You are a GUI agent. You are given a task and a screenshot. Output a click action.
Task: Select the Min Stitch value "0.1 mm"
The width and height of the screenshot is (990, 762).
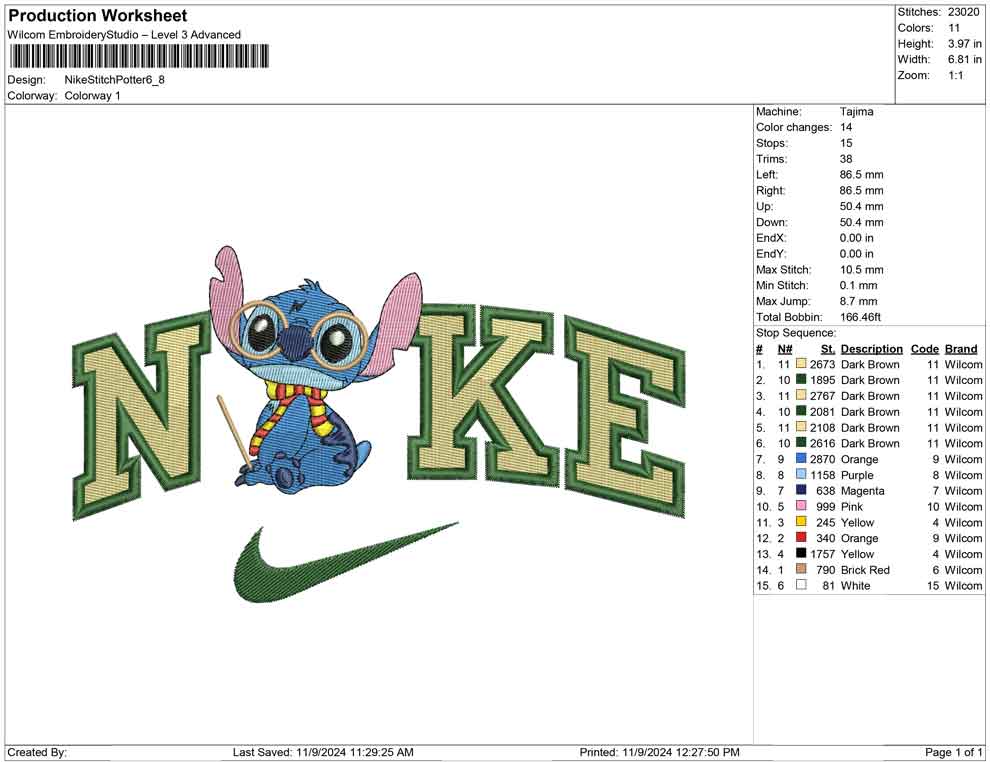point(858,285)
